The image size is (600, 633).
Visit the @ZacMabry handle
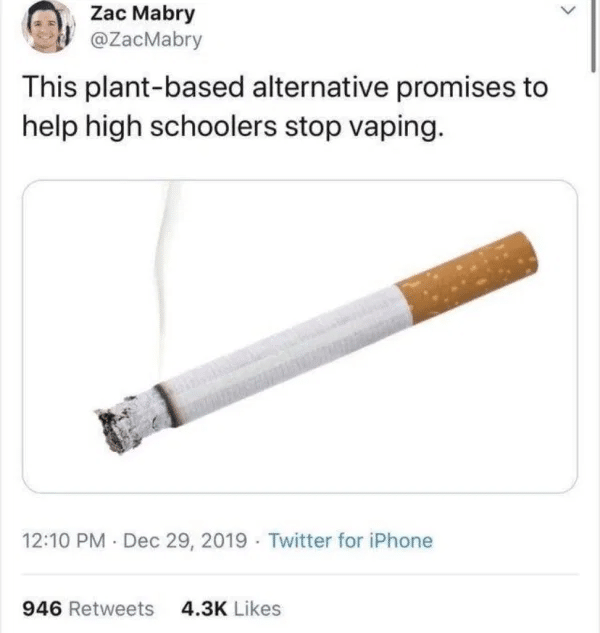click(x=146, y=40)
